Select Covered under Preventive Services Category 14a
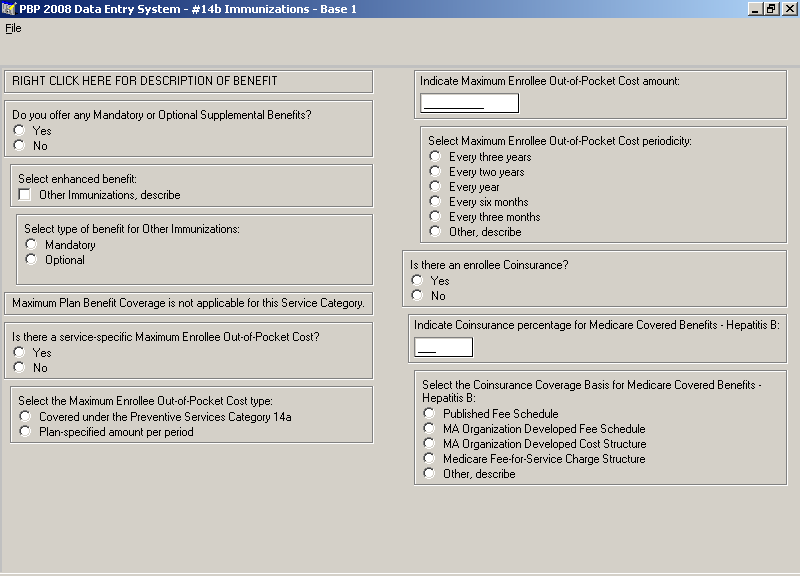 tap(25, 417)
